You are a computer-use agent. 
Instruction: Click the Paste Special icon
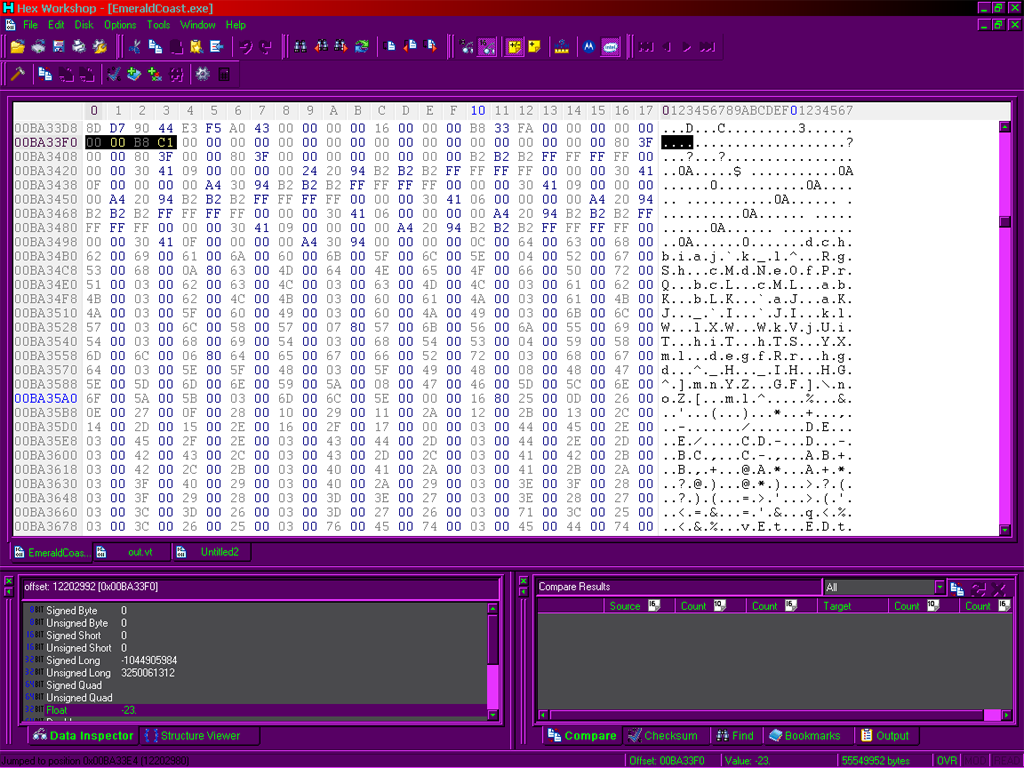[196, 46]
